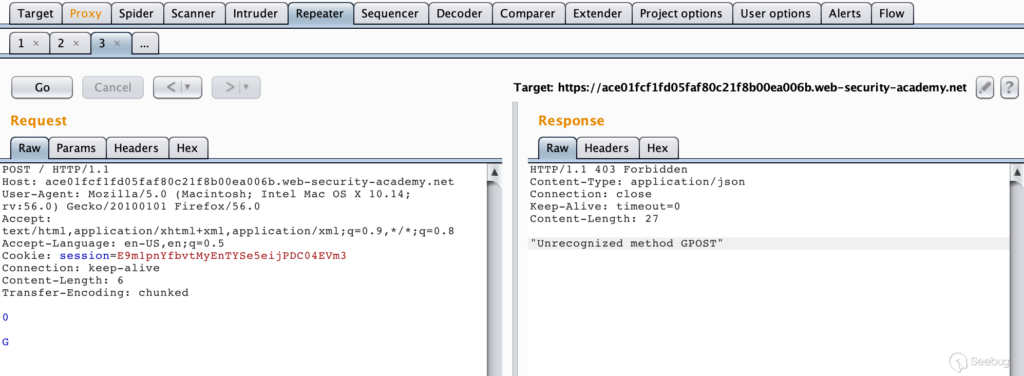Click the Cancel button
1024x376 pixels.
pyautogui.click(x=113, y=87)
